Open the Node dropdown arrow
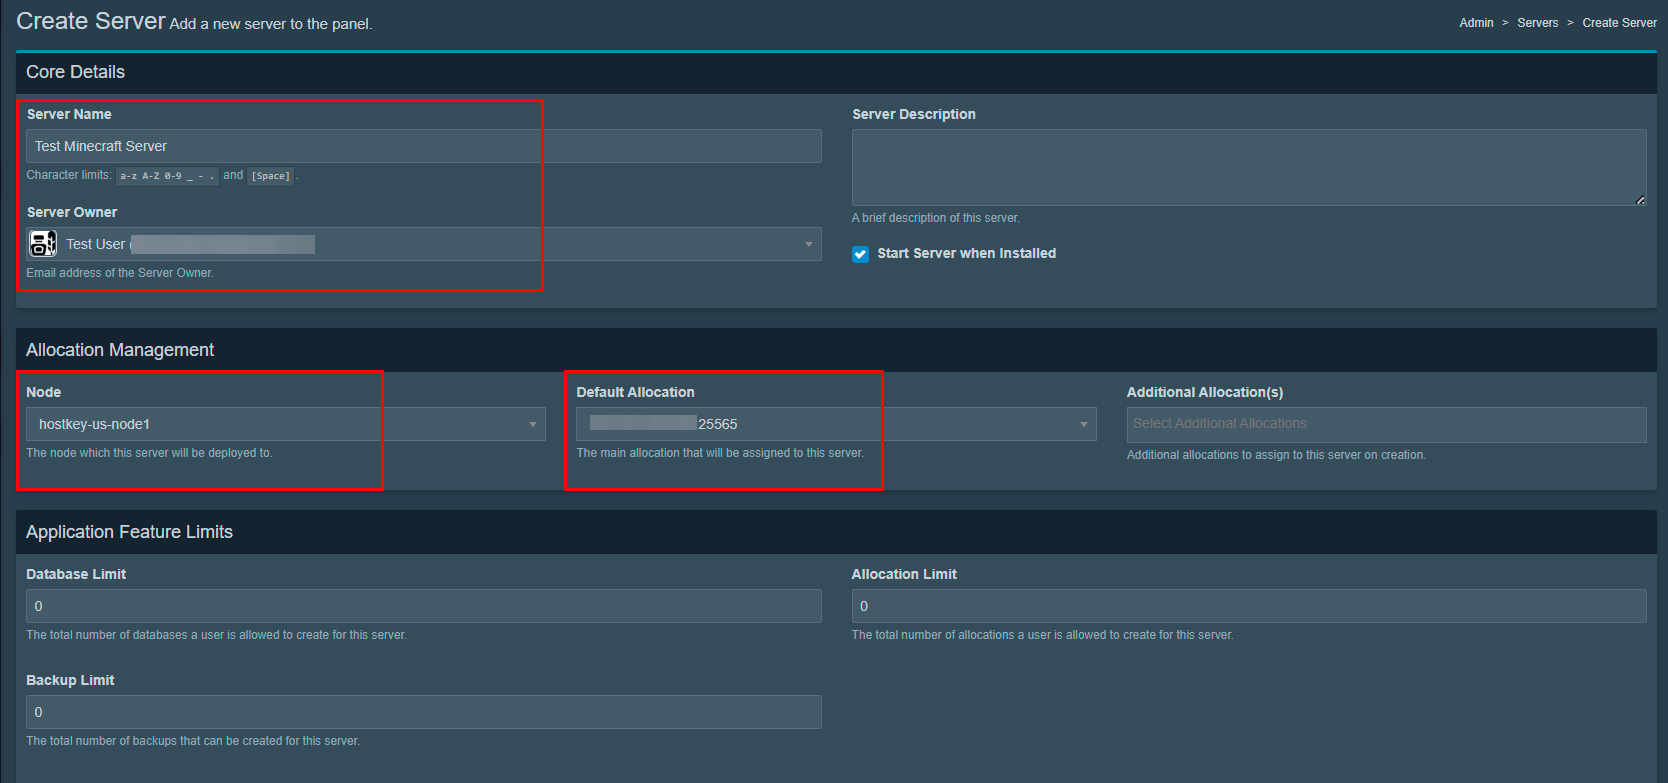 pyautogui.click(x=532, y=425)
